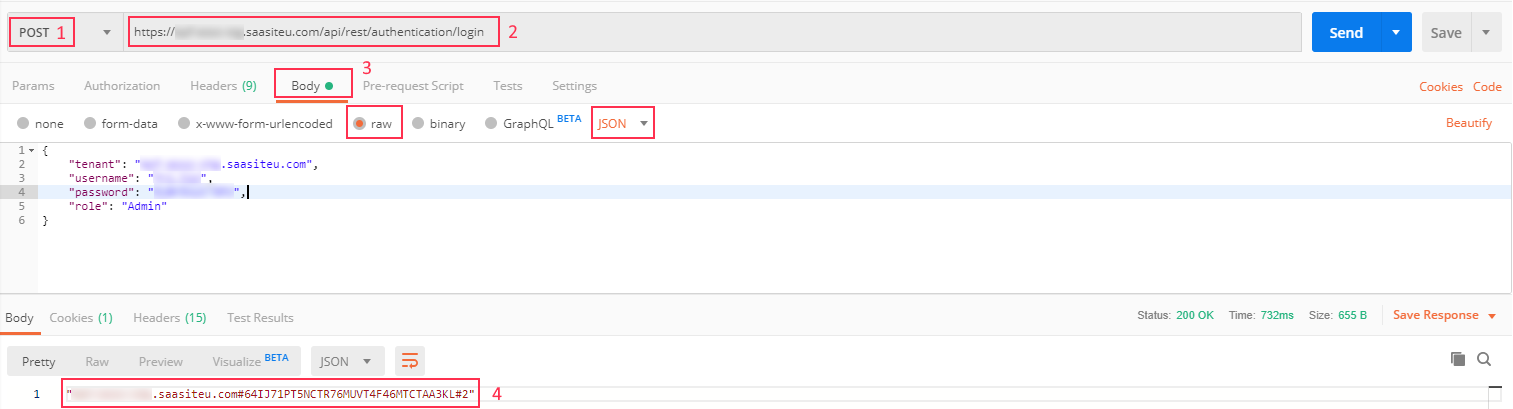Open search in response with magnifier icon
Screen dimensions: 1513x409
1484,359
